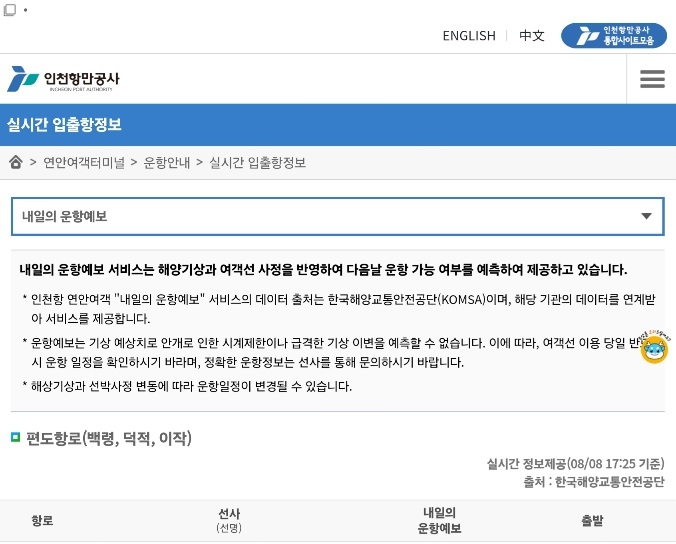
Task: Switch language to 中文
Action: [532, 36]
